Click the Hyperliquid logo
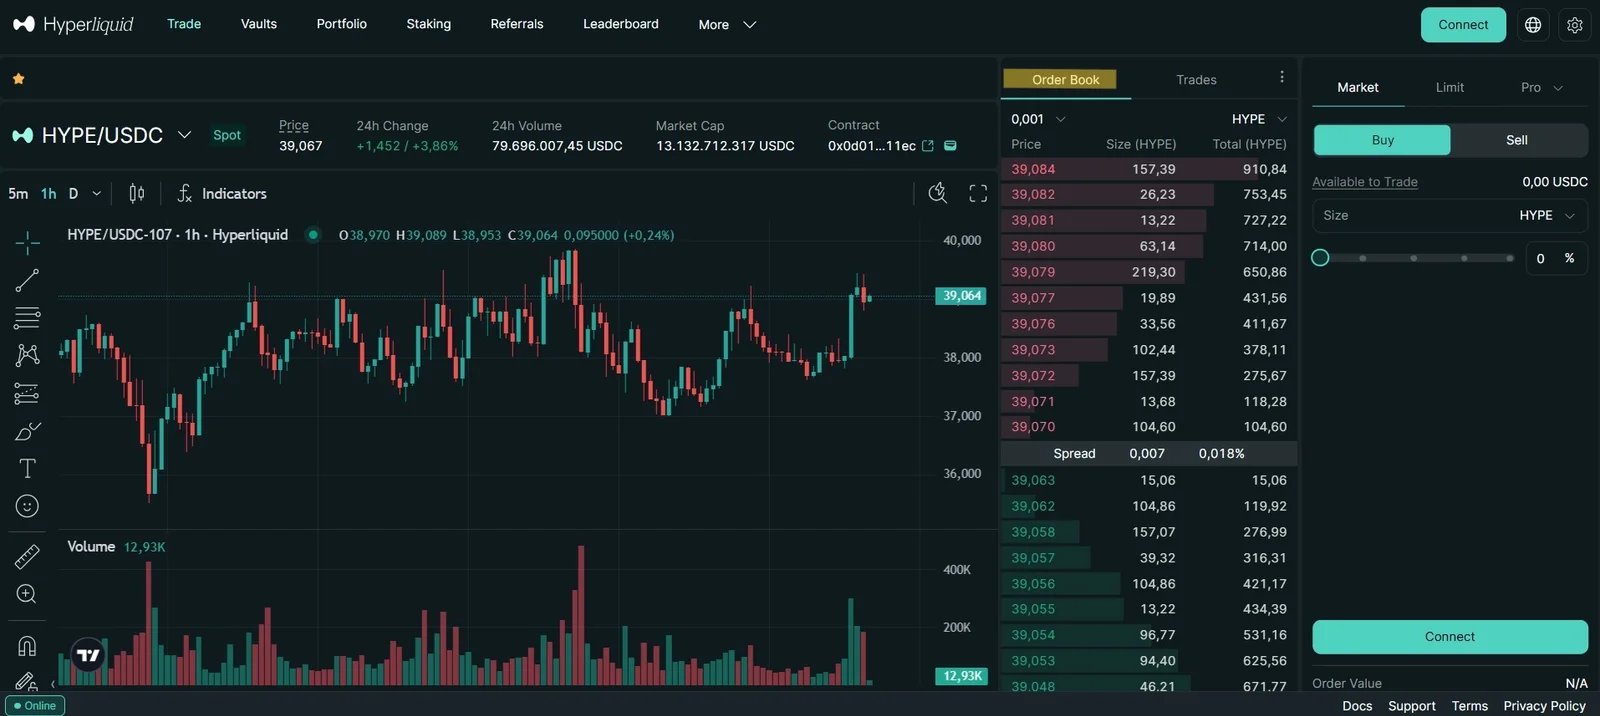This screenshot has height=716, width=1600. pyautogui.click(x=73, y=24)
